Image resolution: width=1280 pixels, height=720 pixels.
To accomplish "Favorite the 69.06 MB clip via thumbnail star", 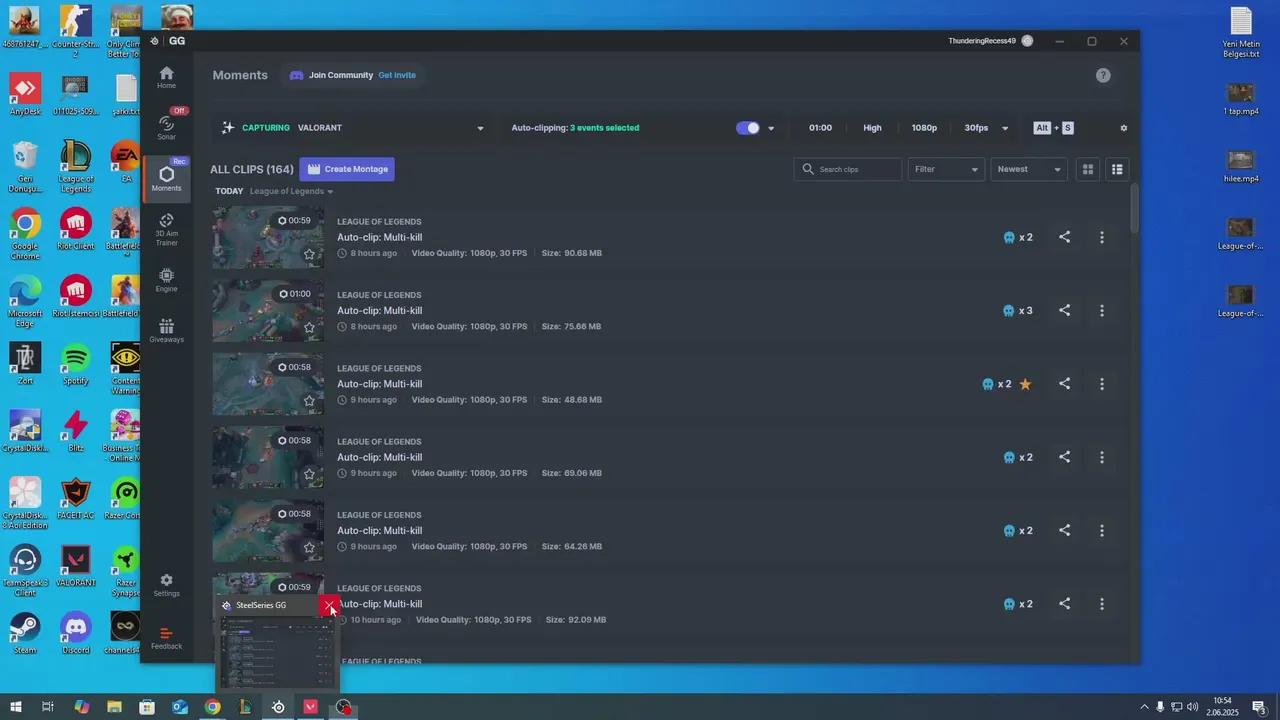I will [x=309, y=474].
